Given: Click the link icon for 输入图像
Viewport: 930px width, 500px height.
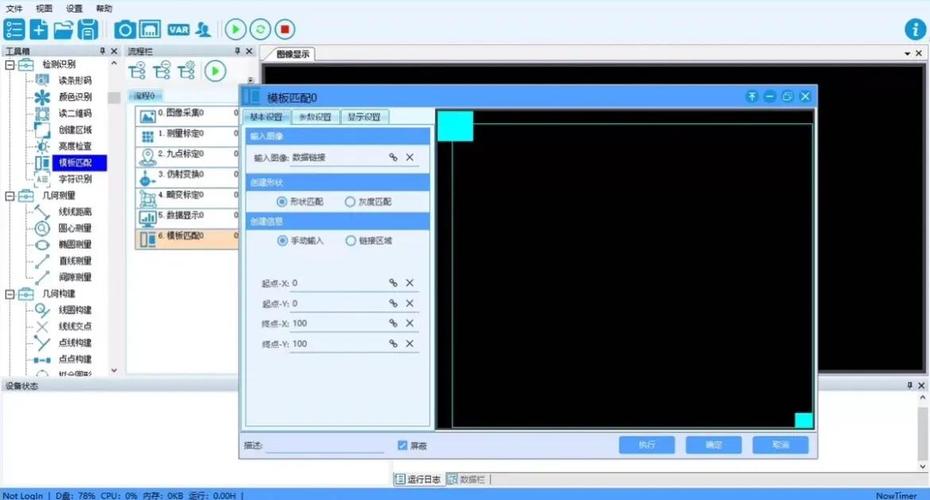Looking at the screenshot, I should click(x=393, y=157).
